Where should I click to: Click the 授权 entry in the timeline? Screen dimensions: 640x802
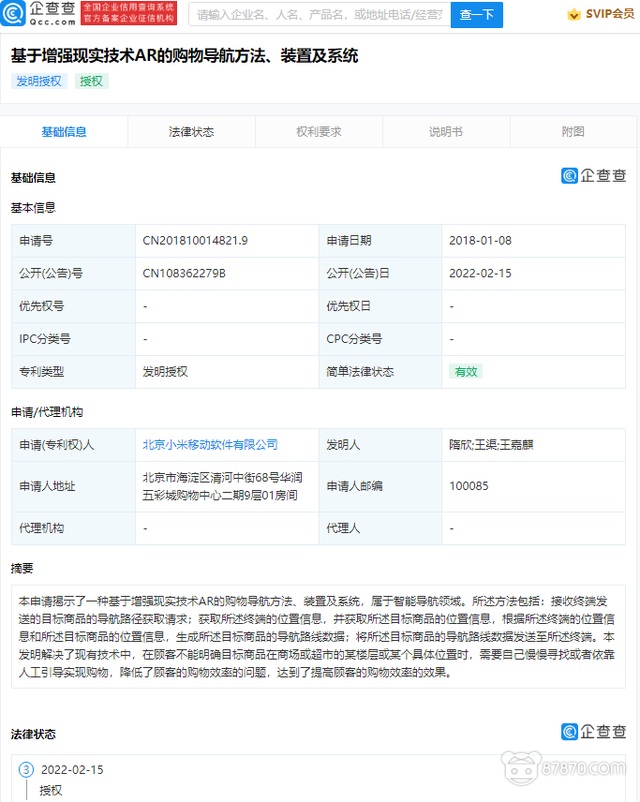(x=51, y=791)
